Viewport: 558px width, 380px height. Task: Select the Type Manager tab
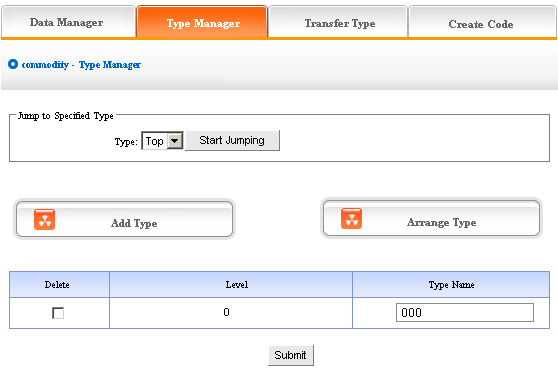pos(202,21)
